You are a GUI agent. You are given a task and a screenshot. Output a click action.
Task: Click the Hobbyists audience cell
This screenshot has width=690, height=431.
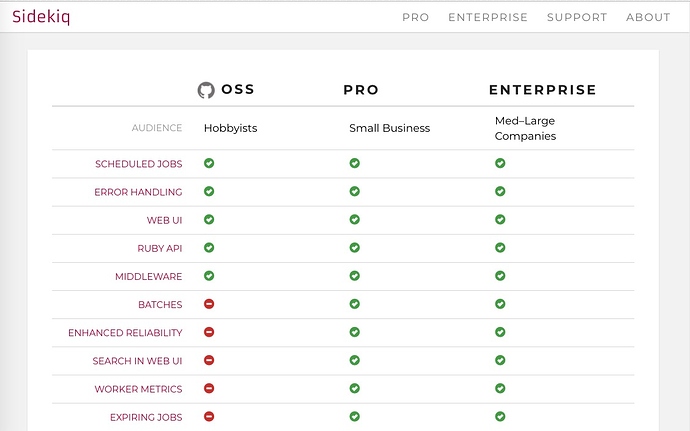231,128
